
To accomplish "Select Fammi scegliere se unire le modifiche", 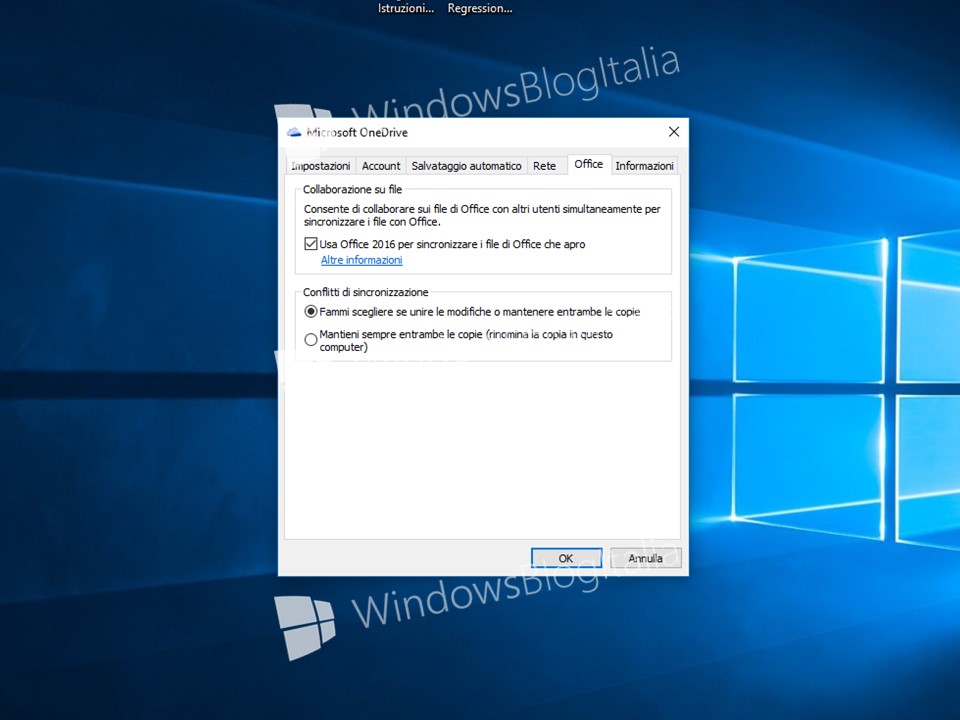I will click(x=311, y=312).
